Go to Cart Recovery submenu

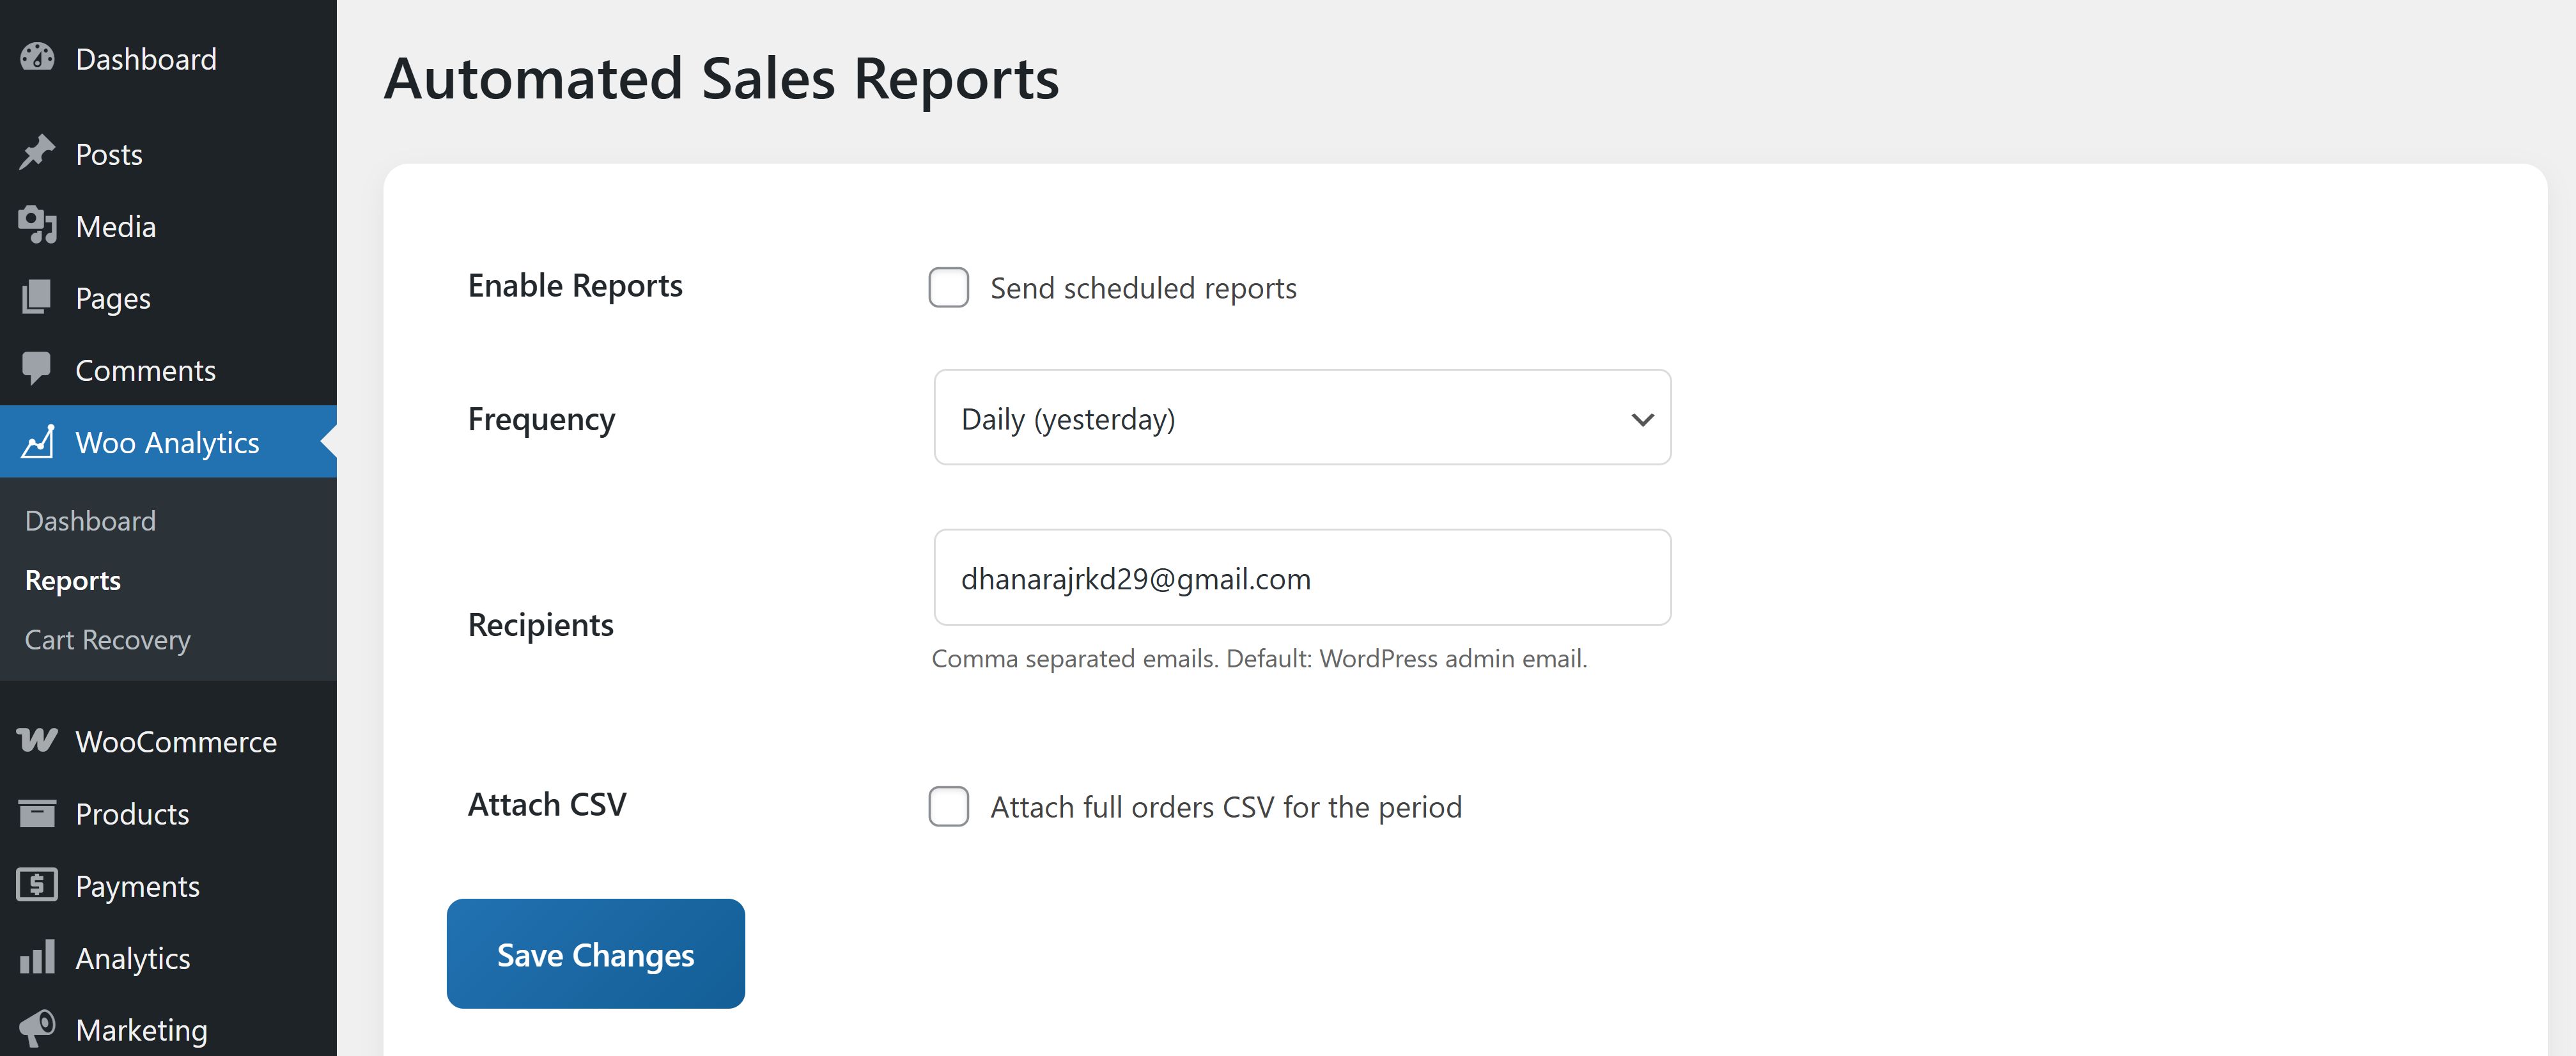point(107,640)
